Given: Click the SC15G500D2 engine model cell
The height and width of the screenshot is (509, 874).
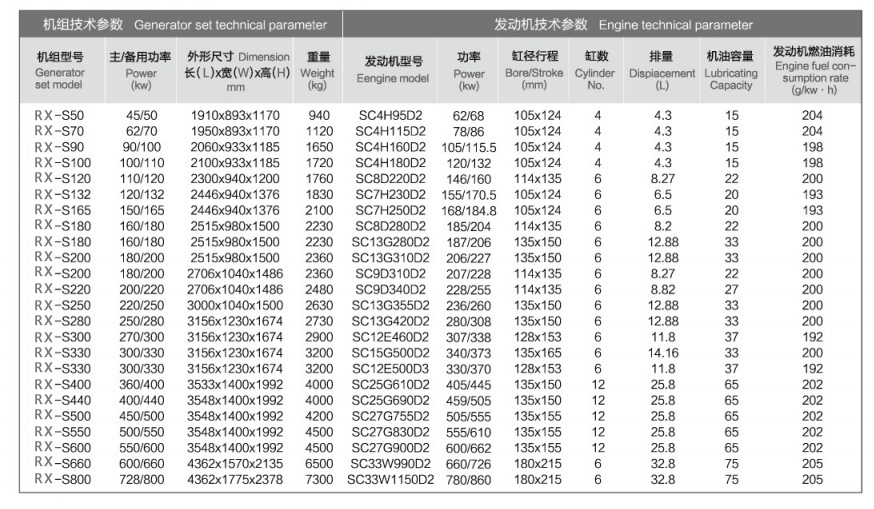Looking at the screenshot, I should [390, 353].
